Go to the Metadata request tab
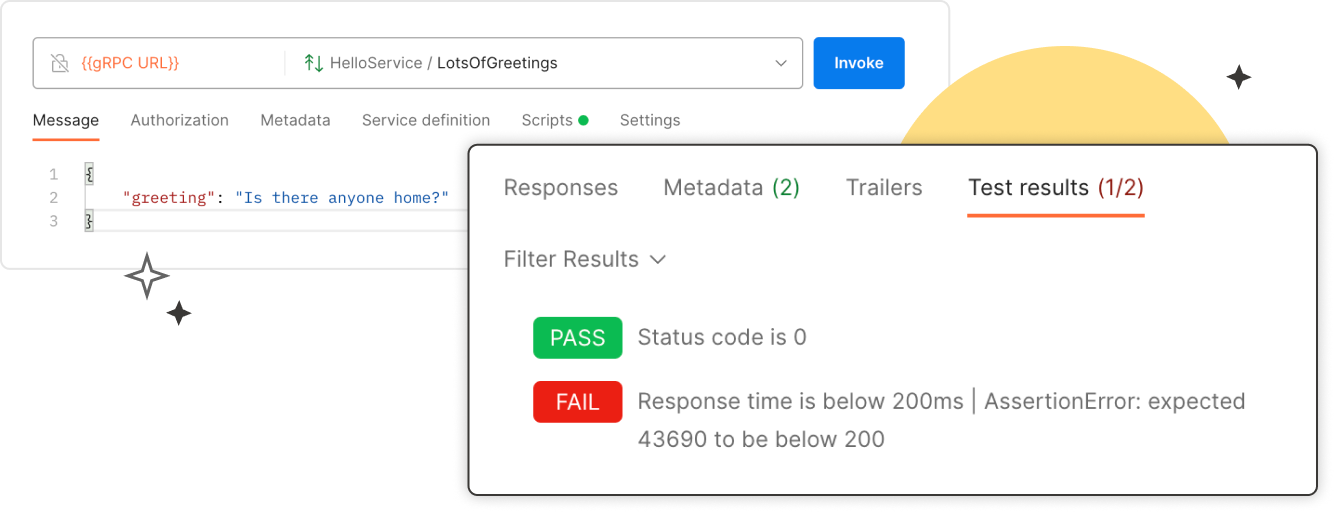The height and width of the screenshot is (512, 1334). tap(295, 120)
